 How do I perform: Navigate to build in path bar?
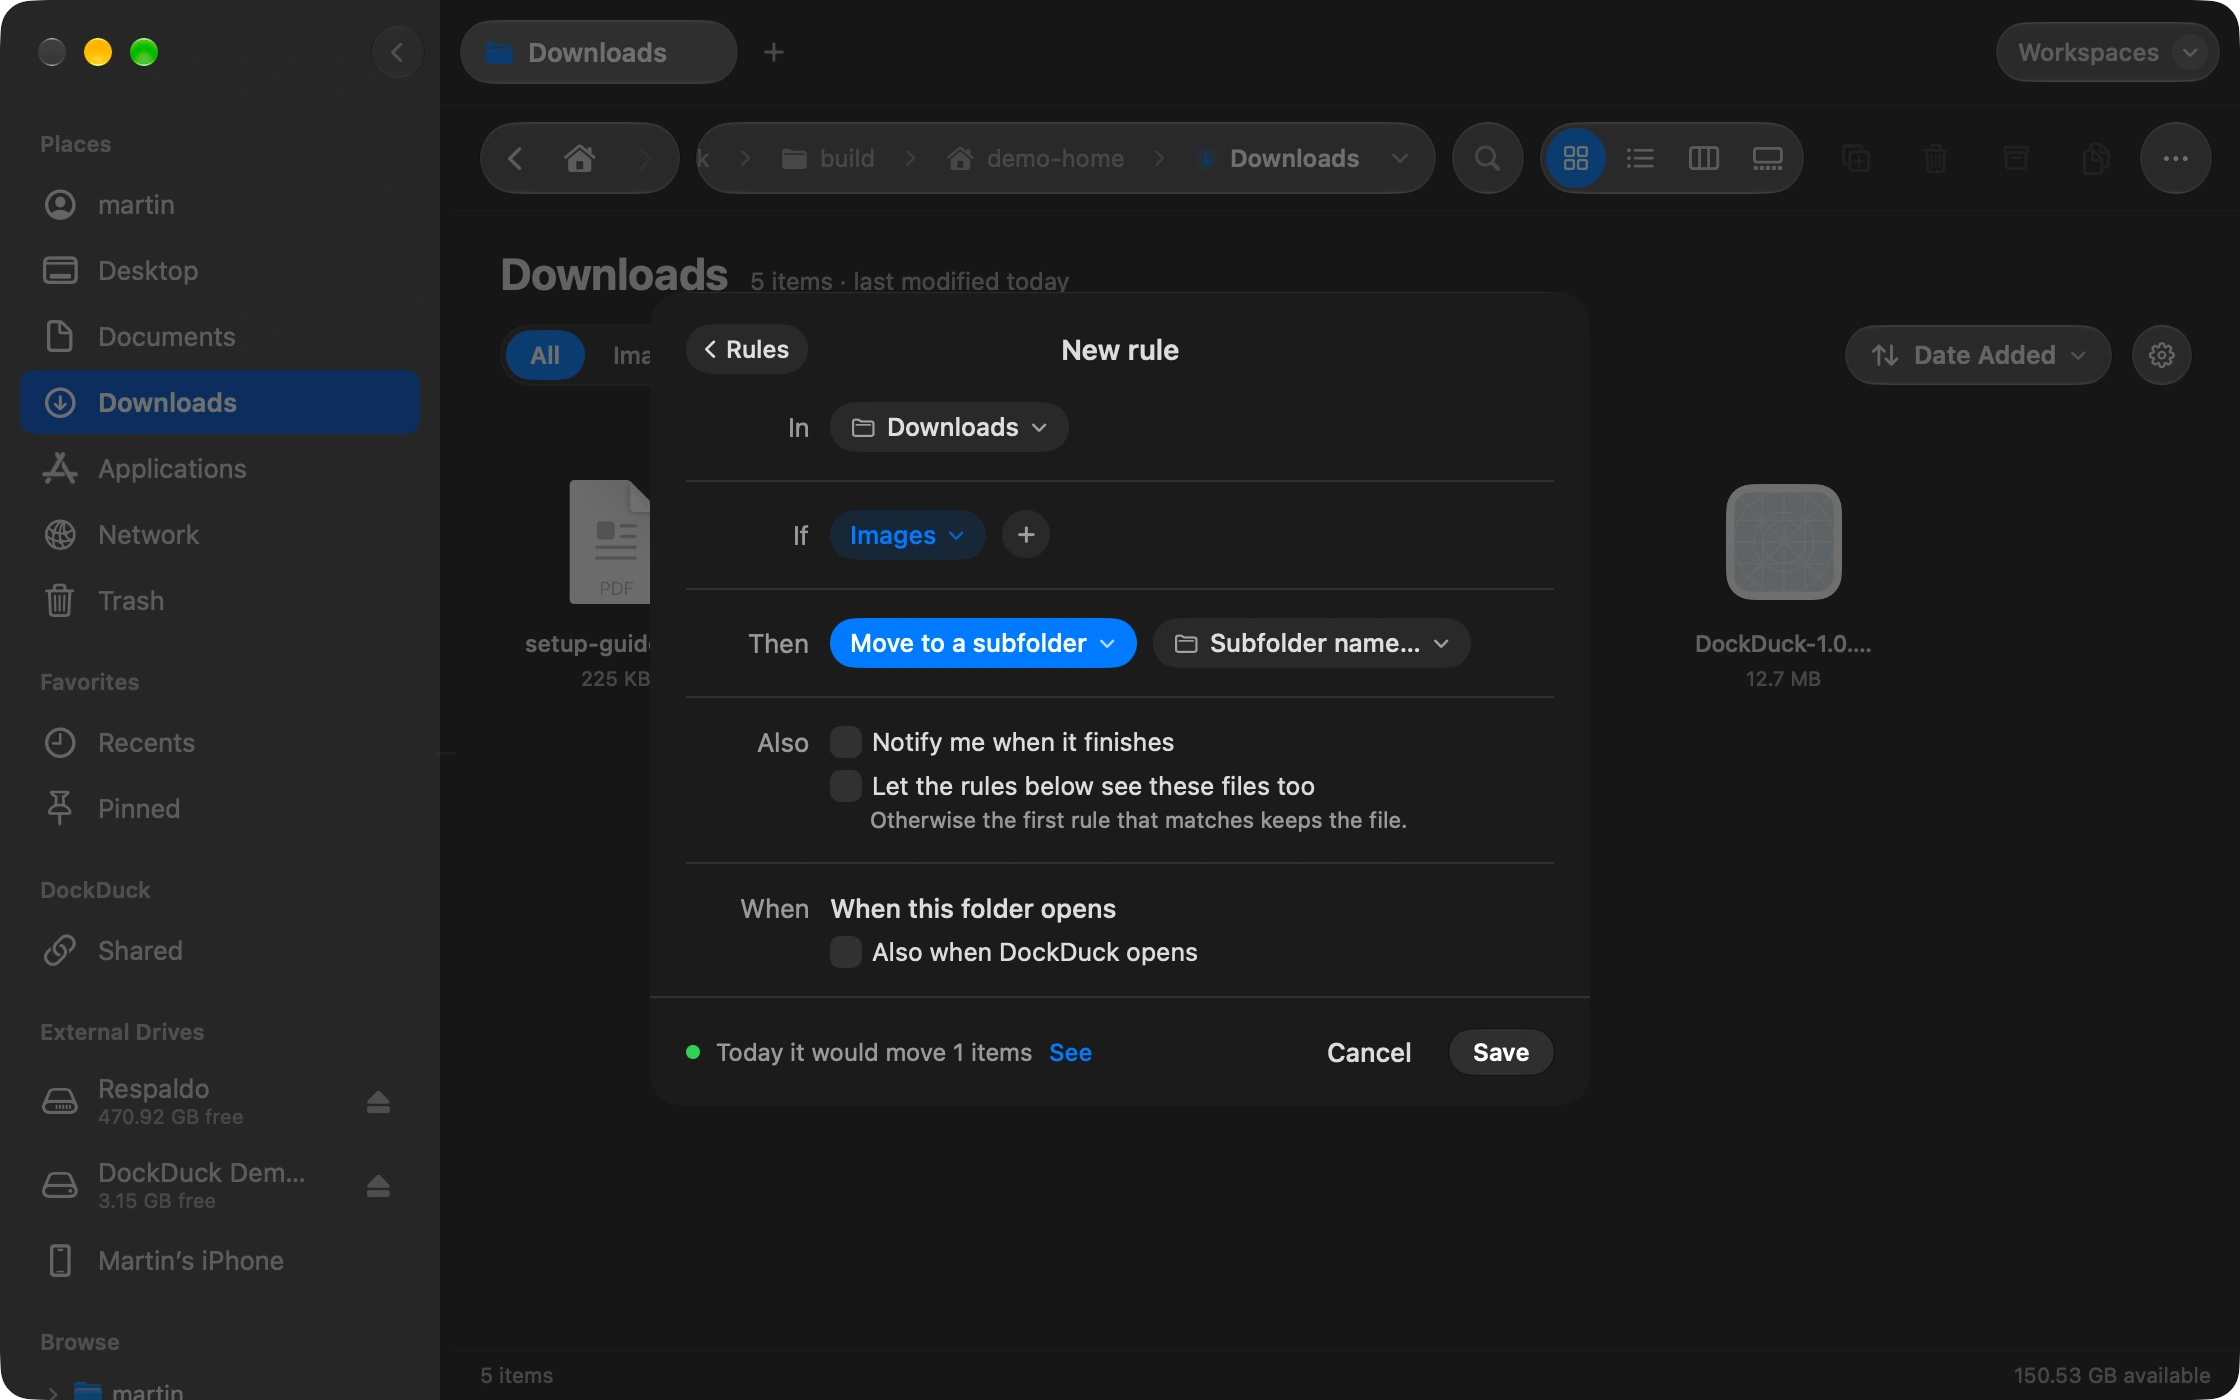click(828, 158)
